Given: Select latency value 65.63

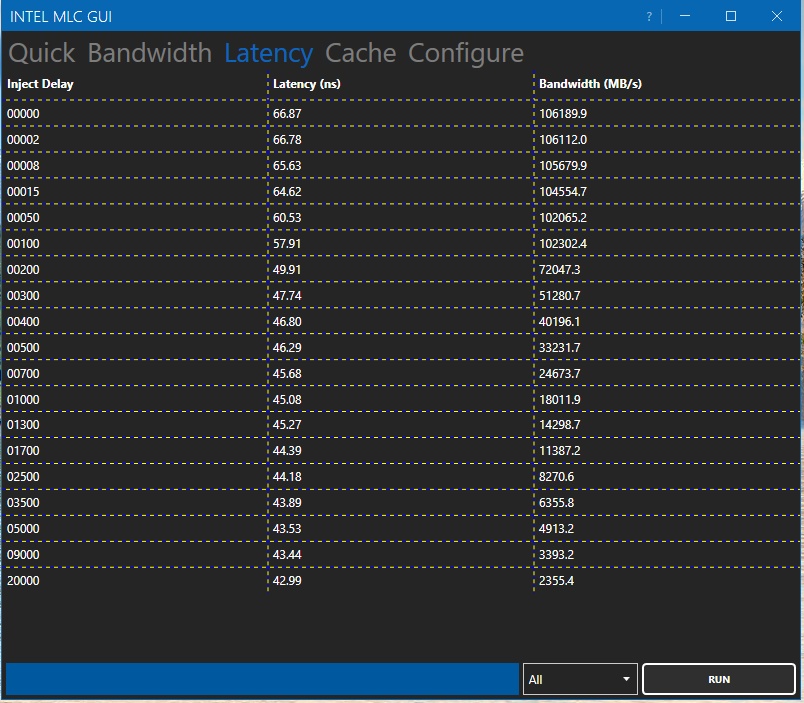Looking at the screenshot, I should [x=287, y=166].
